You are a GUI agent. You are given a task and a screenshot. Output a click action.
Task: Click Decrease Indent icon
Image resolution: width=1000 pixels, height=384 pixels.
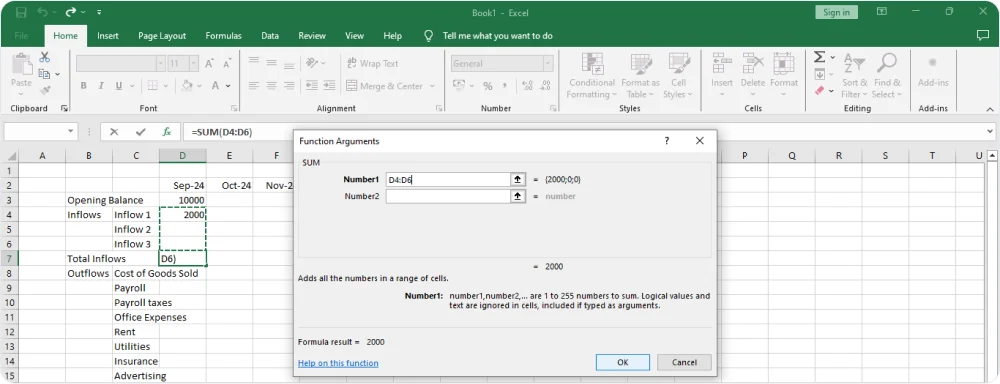pos(312,85)
